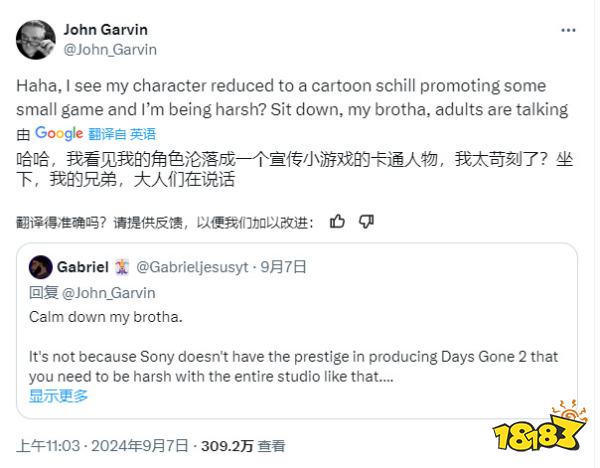Click the thumbs up translation feedback icon
This screenshot has height=468, width=600.
pyautogui.click(x=337, y=221)
